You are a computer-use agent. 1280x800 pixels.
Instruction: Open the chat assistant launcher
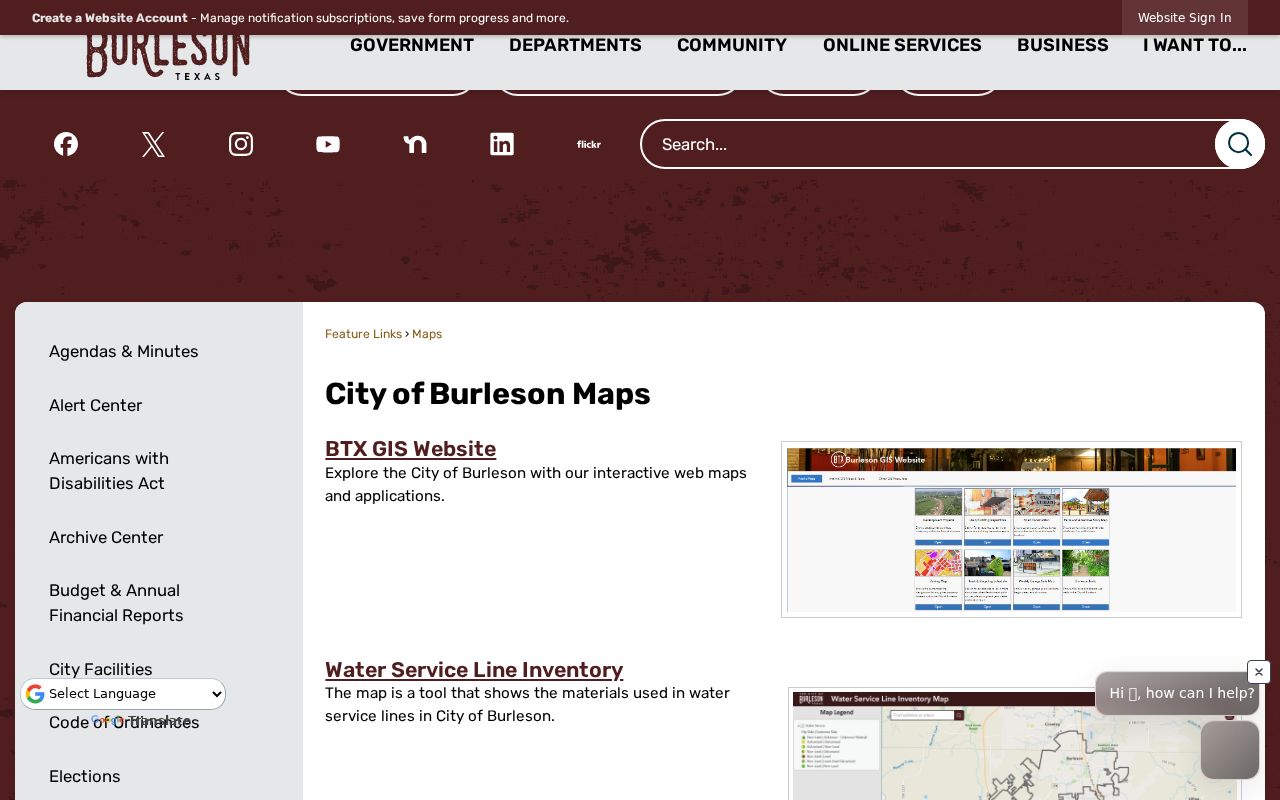coord(1230,750)
